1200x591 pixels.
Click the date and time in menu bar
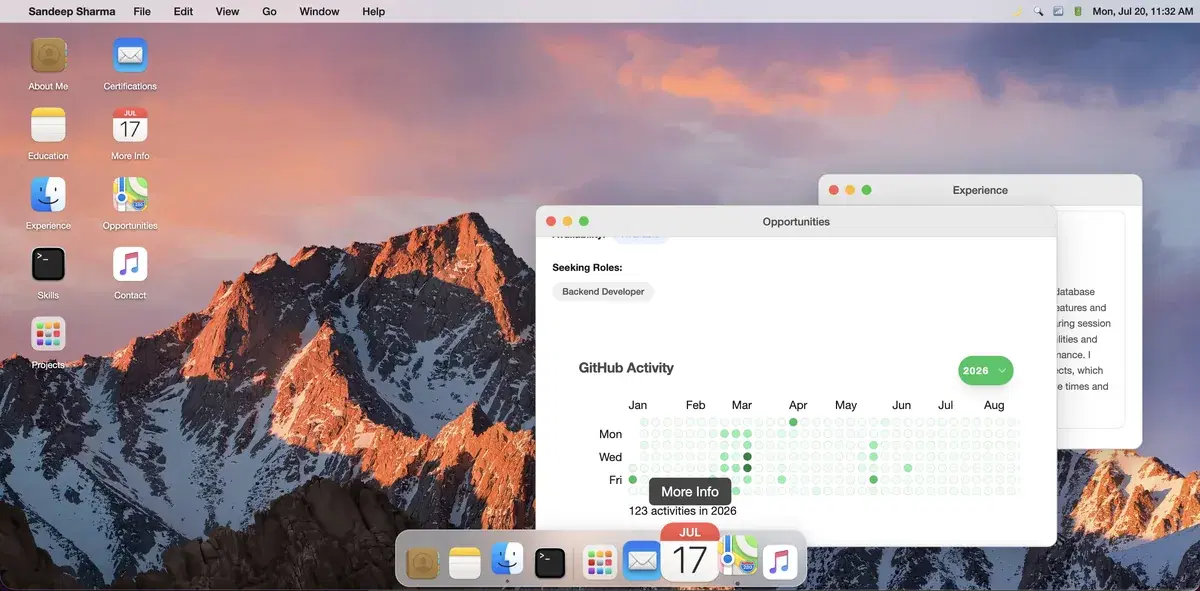point(1142,11)
